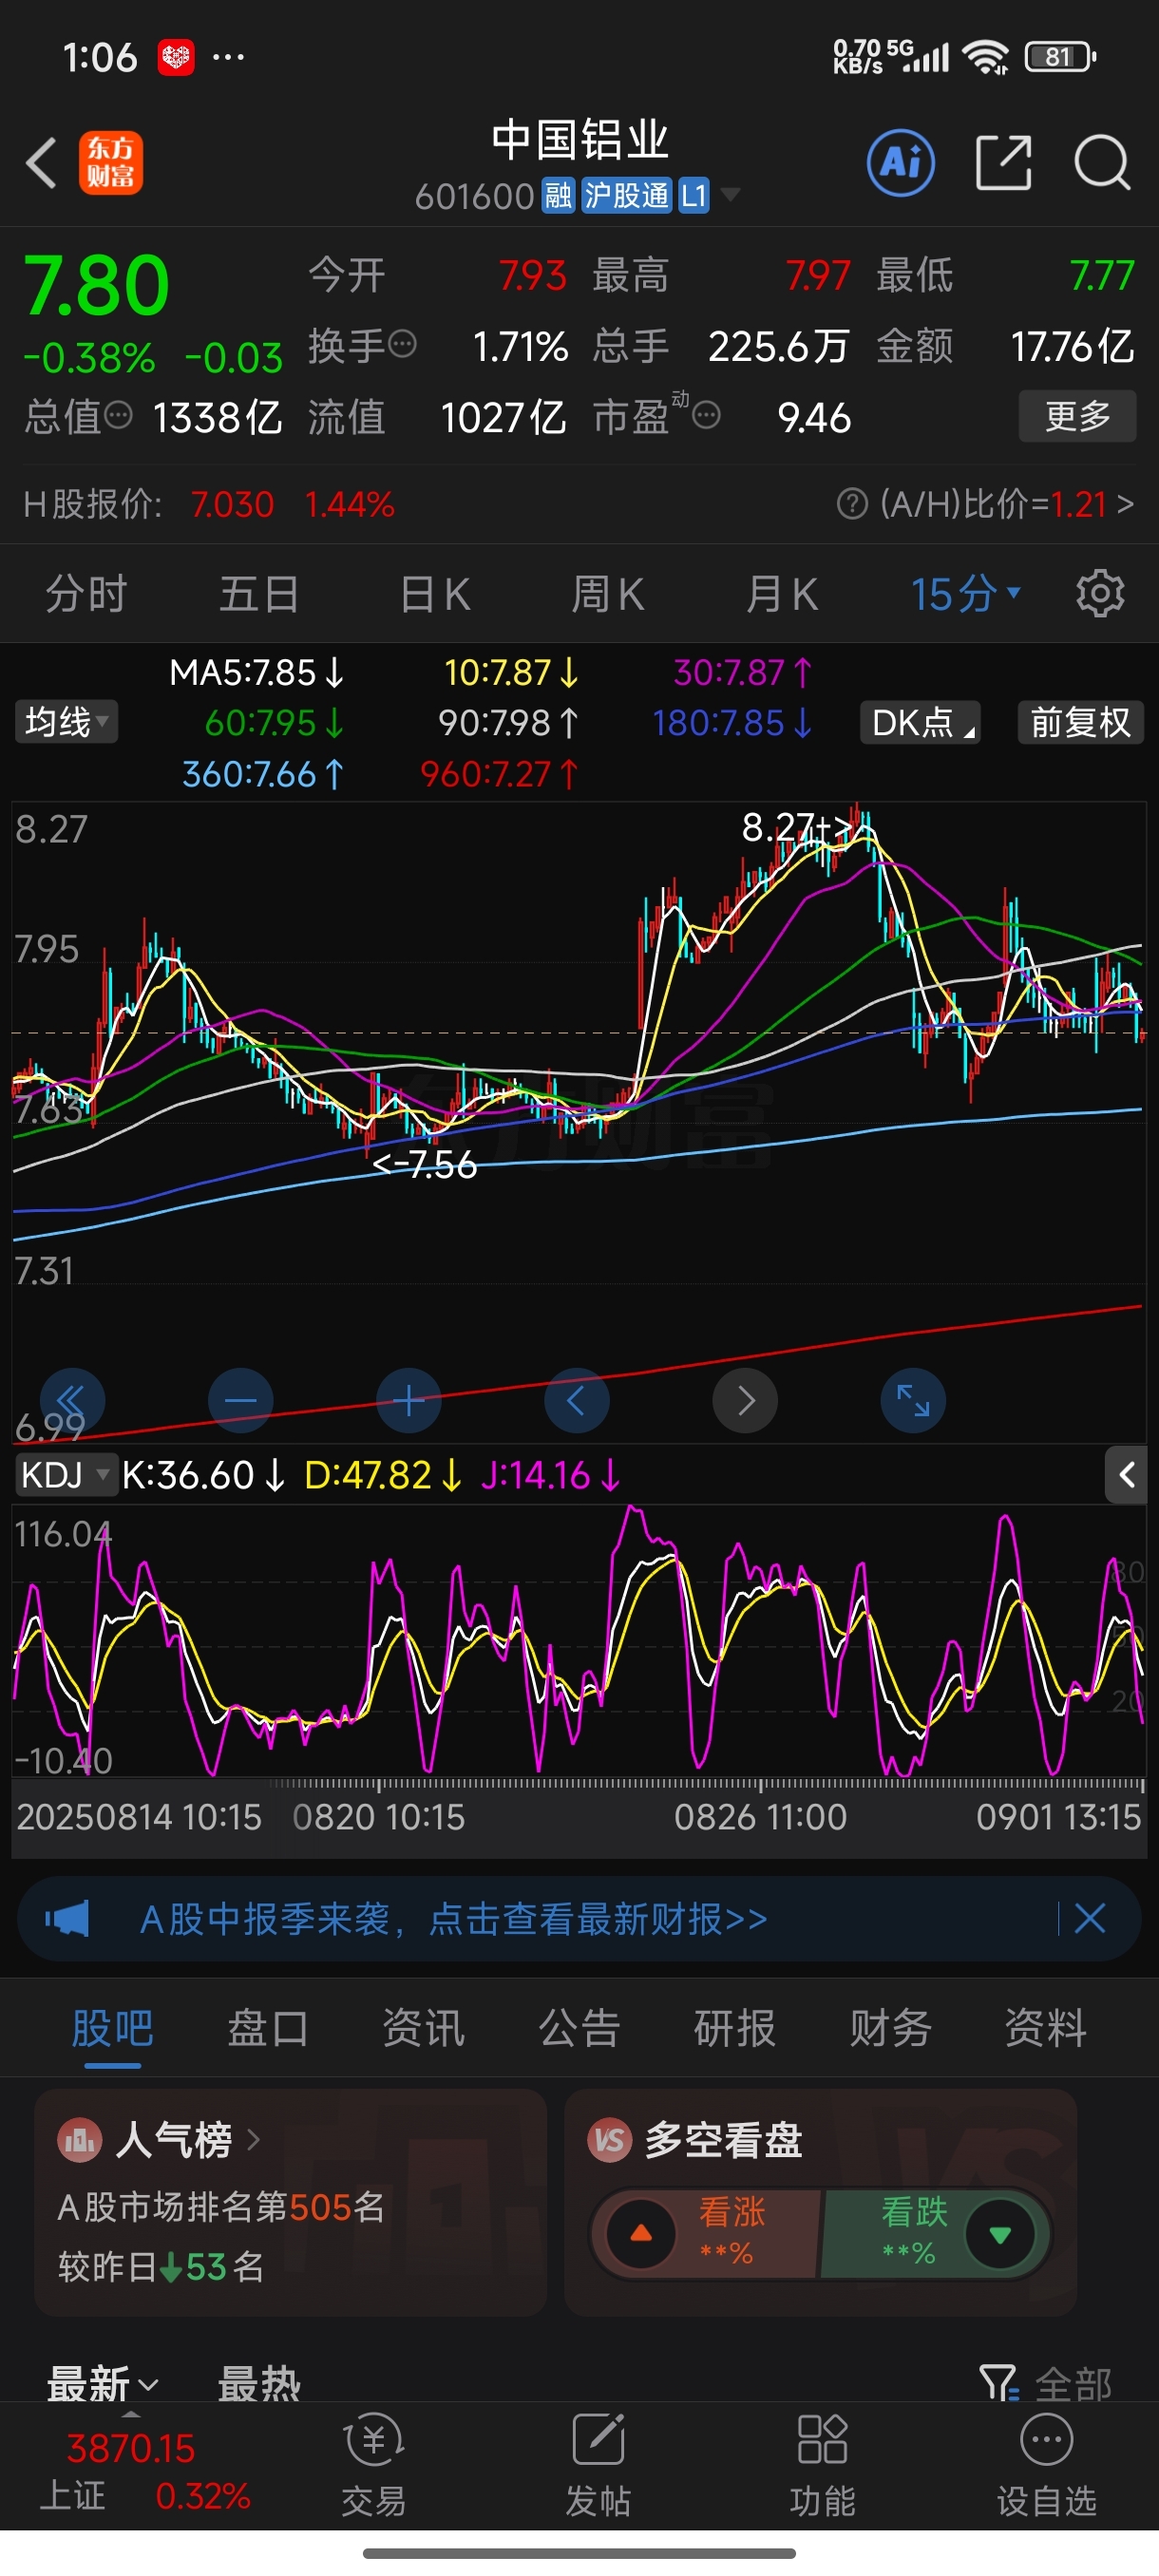
Task: Tap the L1 level badge
Action: pos(694,195)
